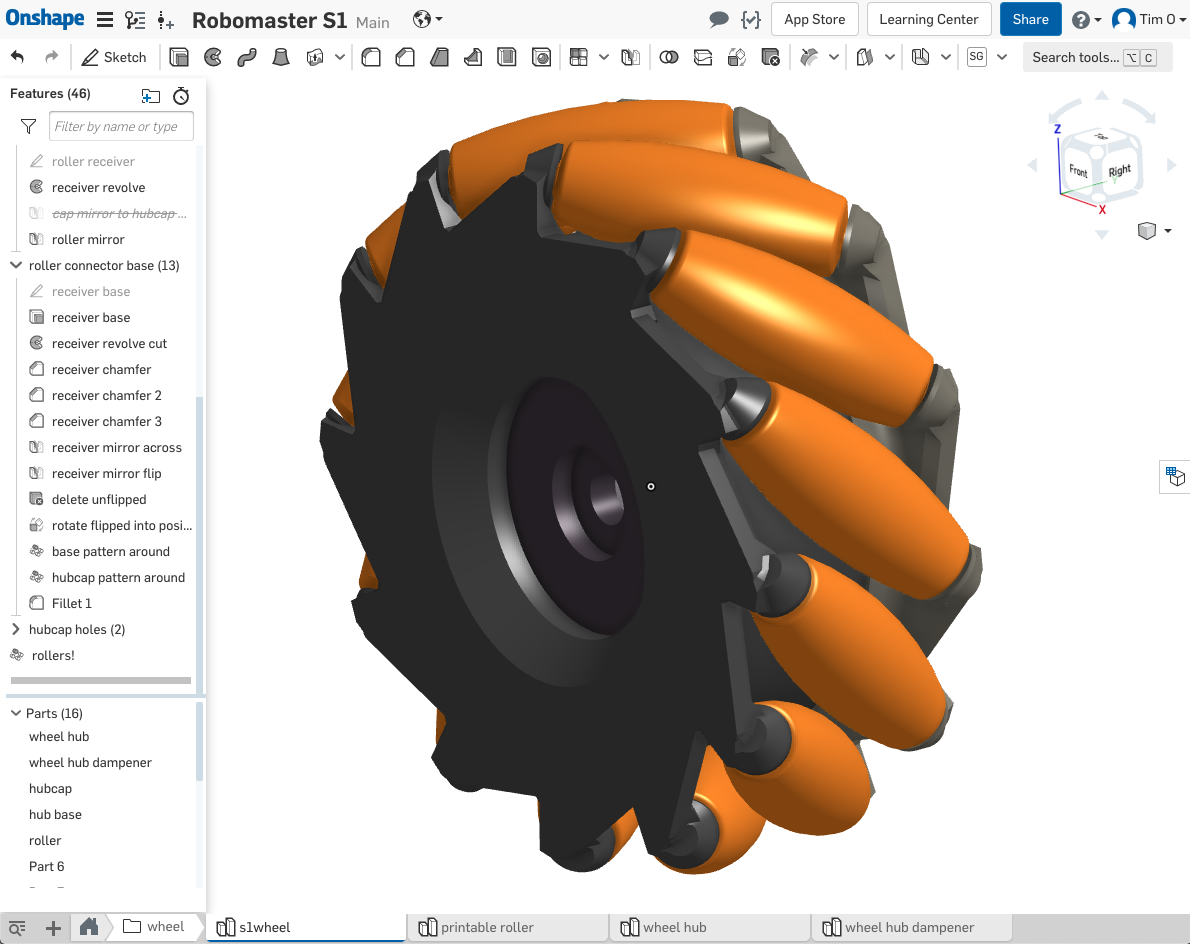
Task: Click the Filter by name input field
Action: click(121, 127)
